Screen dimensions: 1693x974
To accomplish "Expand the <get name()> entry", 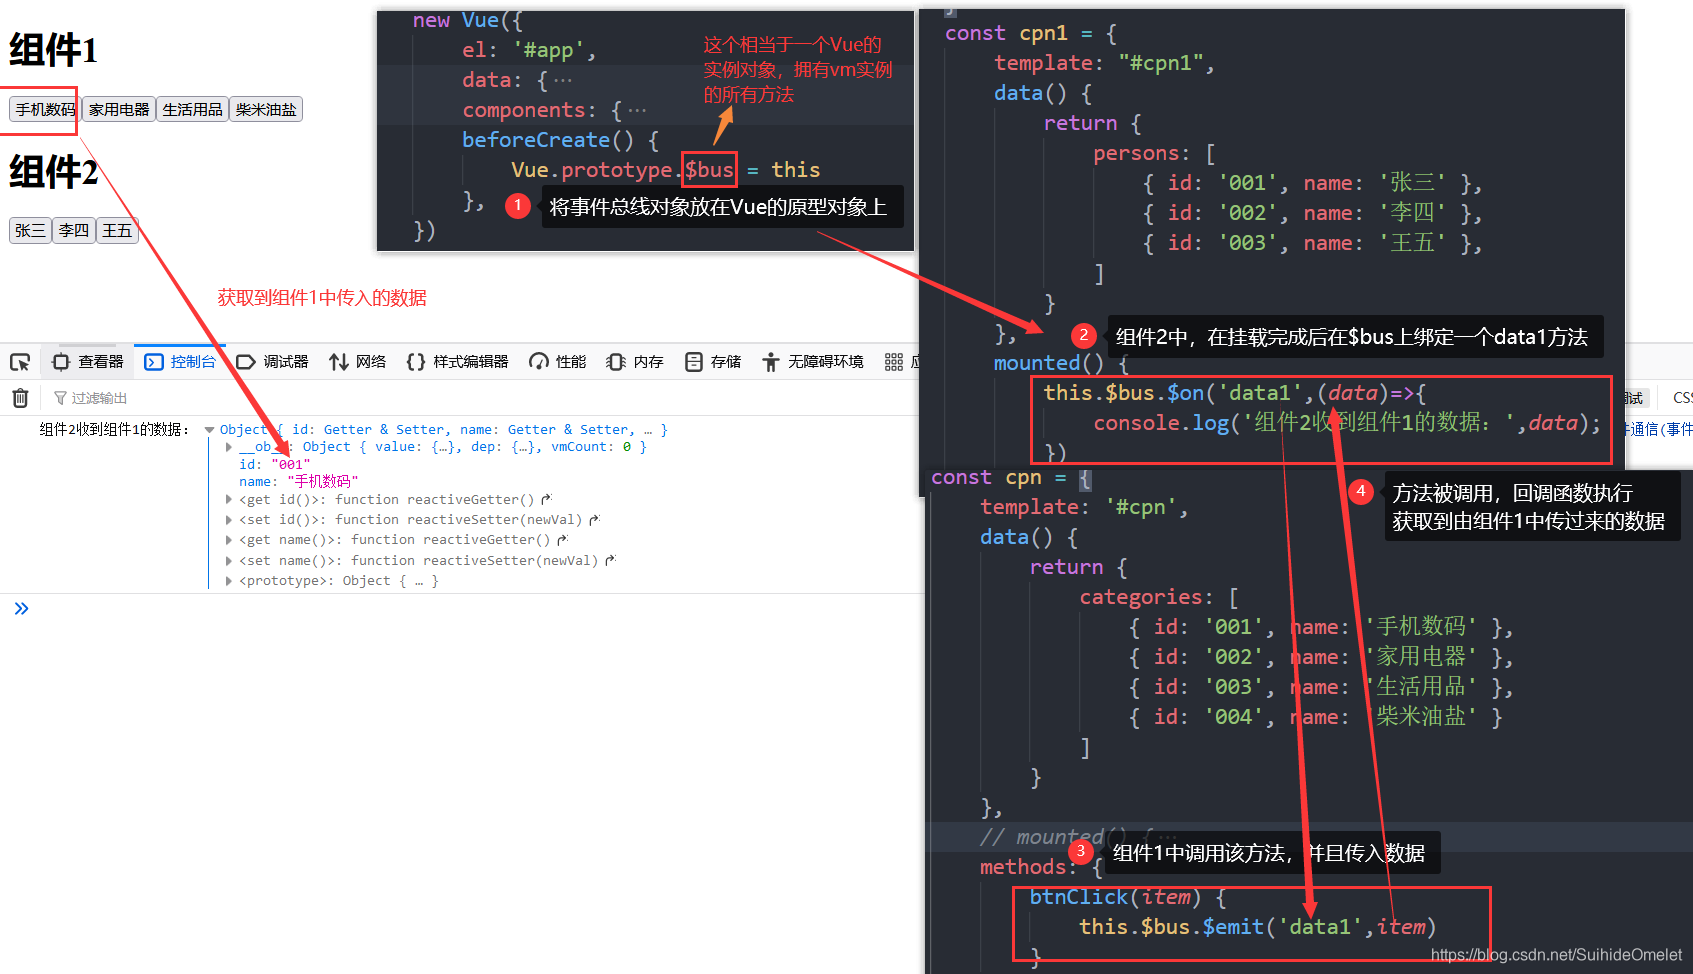I will pos(229,540).
